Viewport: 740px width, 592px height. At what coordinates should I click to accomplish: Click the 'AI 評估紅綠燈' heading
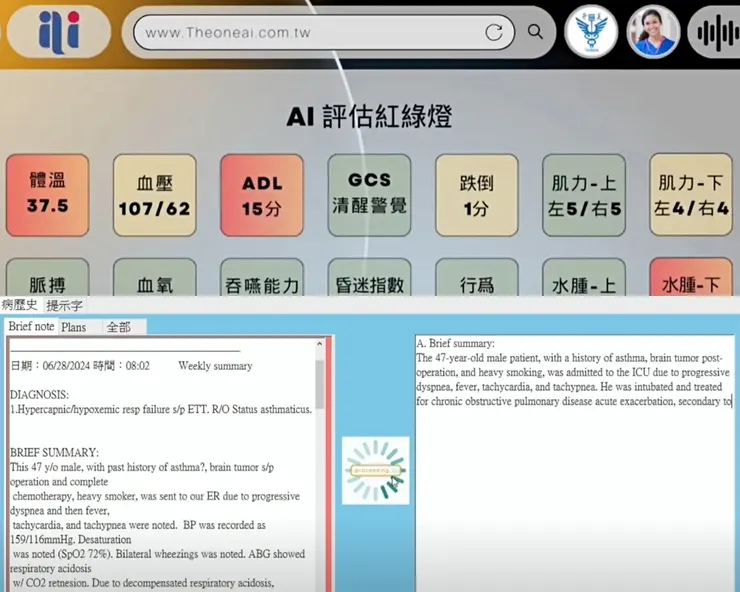tap(370, 117)
